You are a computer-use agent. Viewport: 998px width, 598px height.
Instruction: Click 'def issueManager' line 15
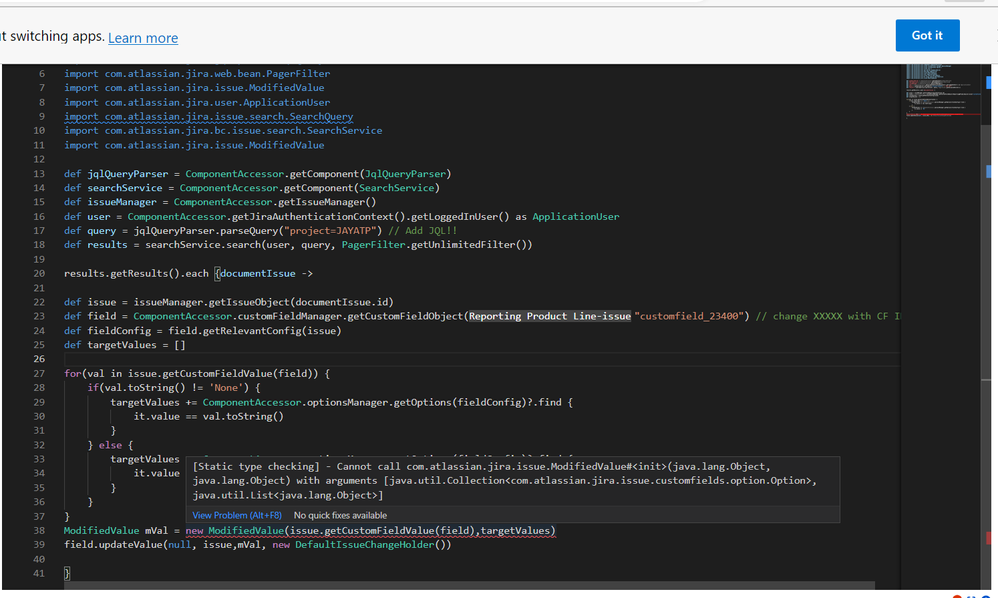click(x=220, y=202)
